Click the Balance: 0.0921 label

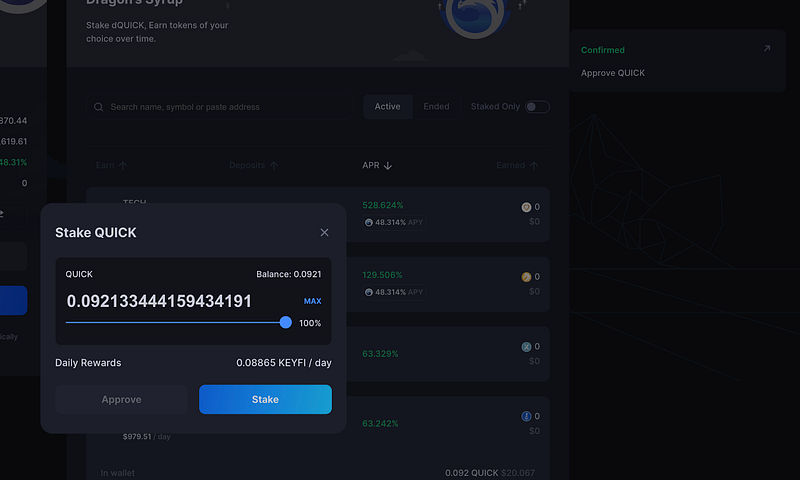(289, 274)
